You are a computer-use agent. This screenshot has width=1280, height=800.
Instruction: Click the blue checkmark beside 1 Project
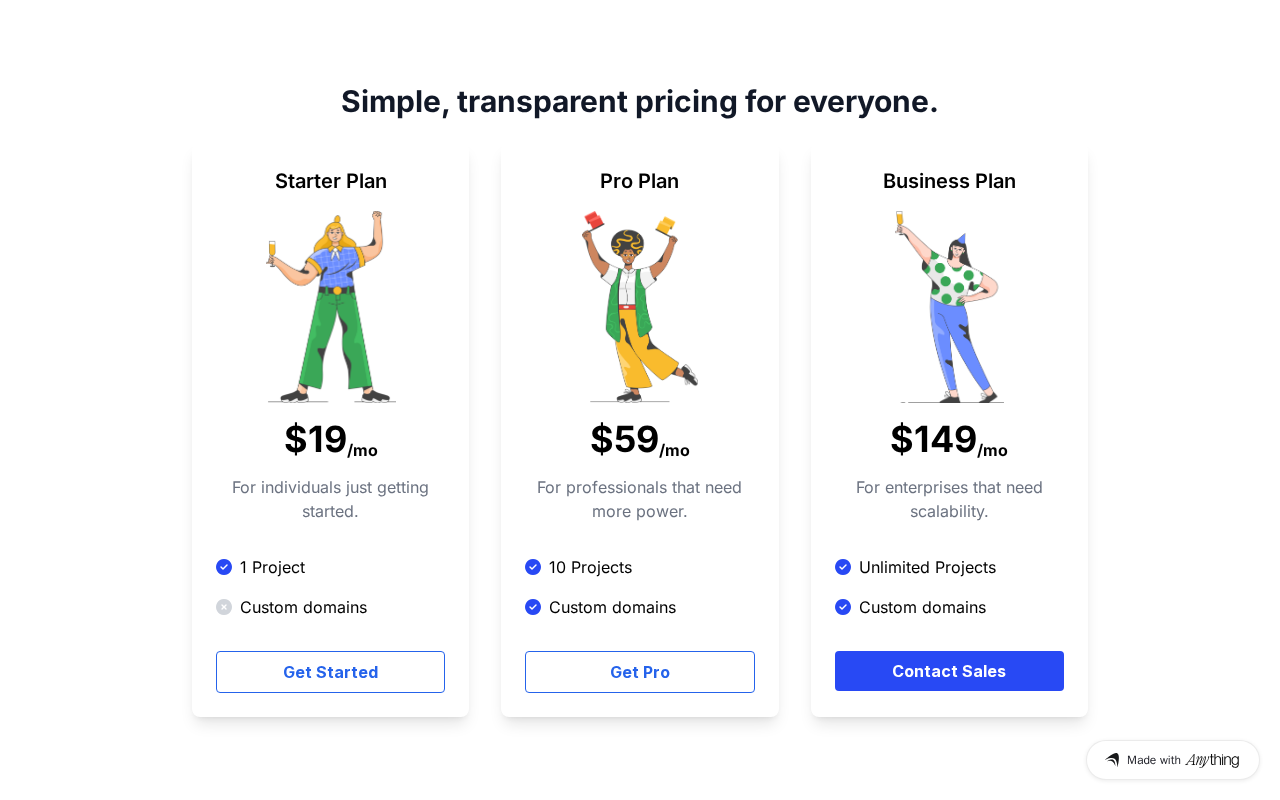click(x=224, y=567)
